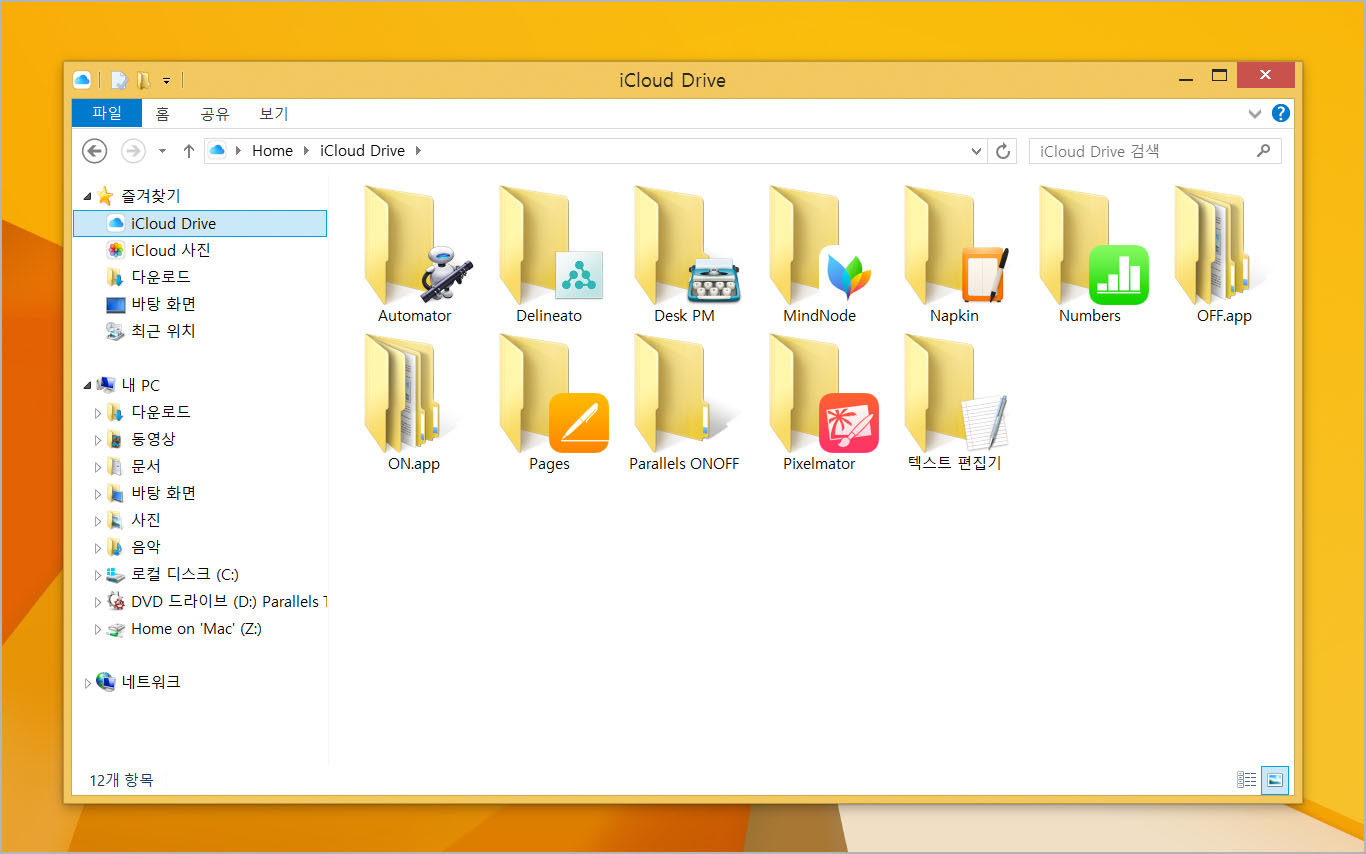The width and height of the screenshot is (1366, 854).
Task: Click the properties icon in title bar
Action: point(119,80)
